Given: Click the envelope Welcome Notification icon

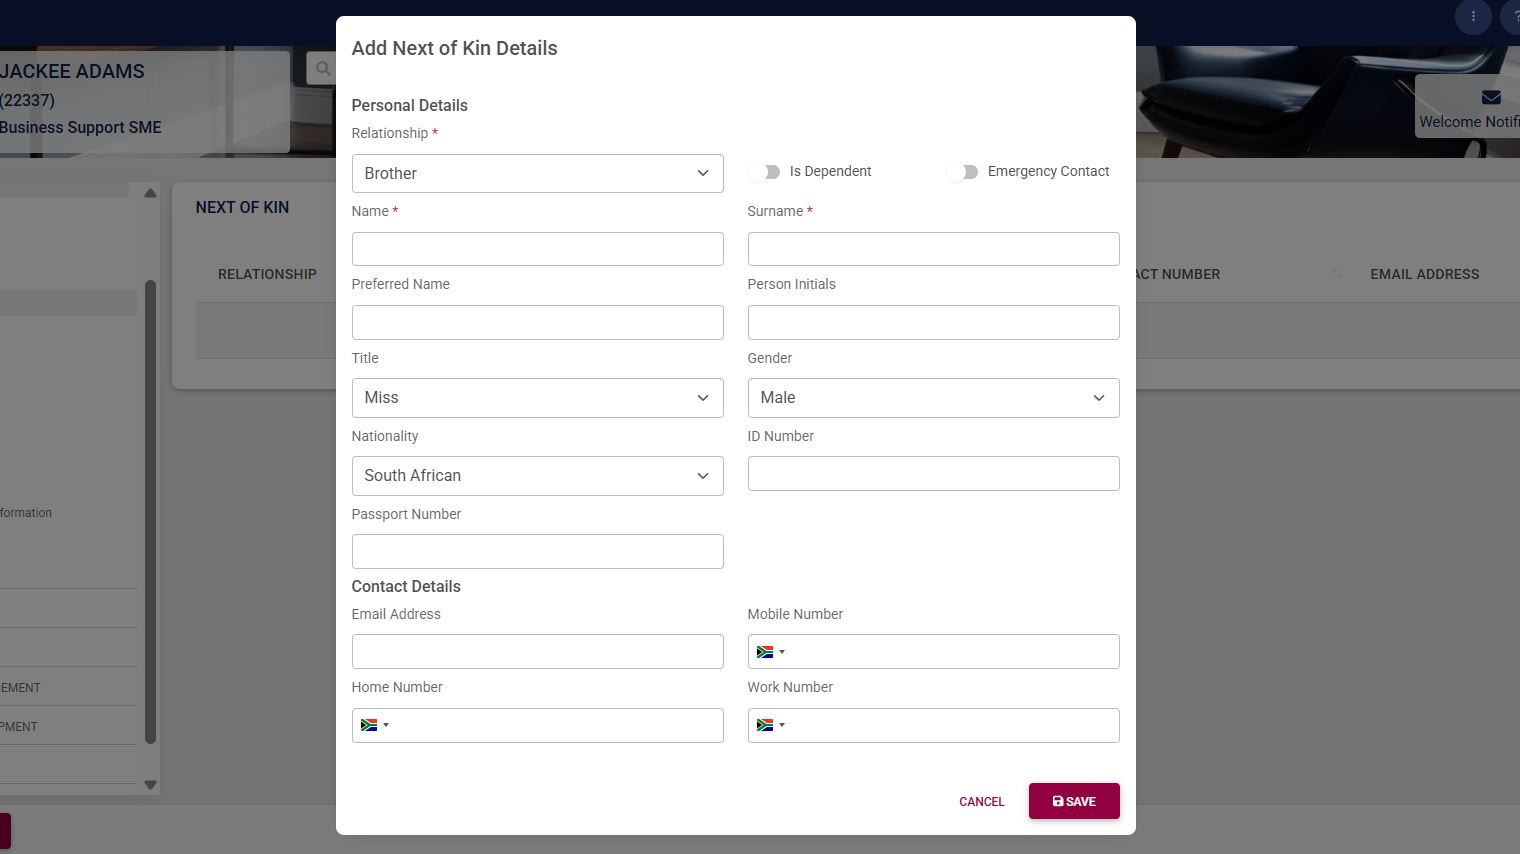Looking at the screenshot, I should click(1491, 97).
